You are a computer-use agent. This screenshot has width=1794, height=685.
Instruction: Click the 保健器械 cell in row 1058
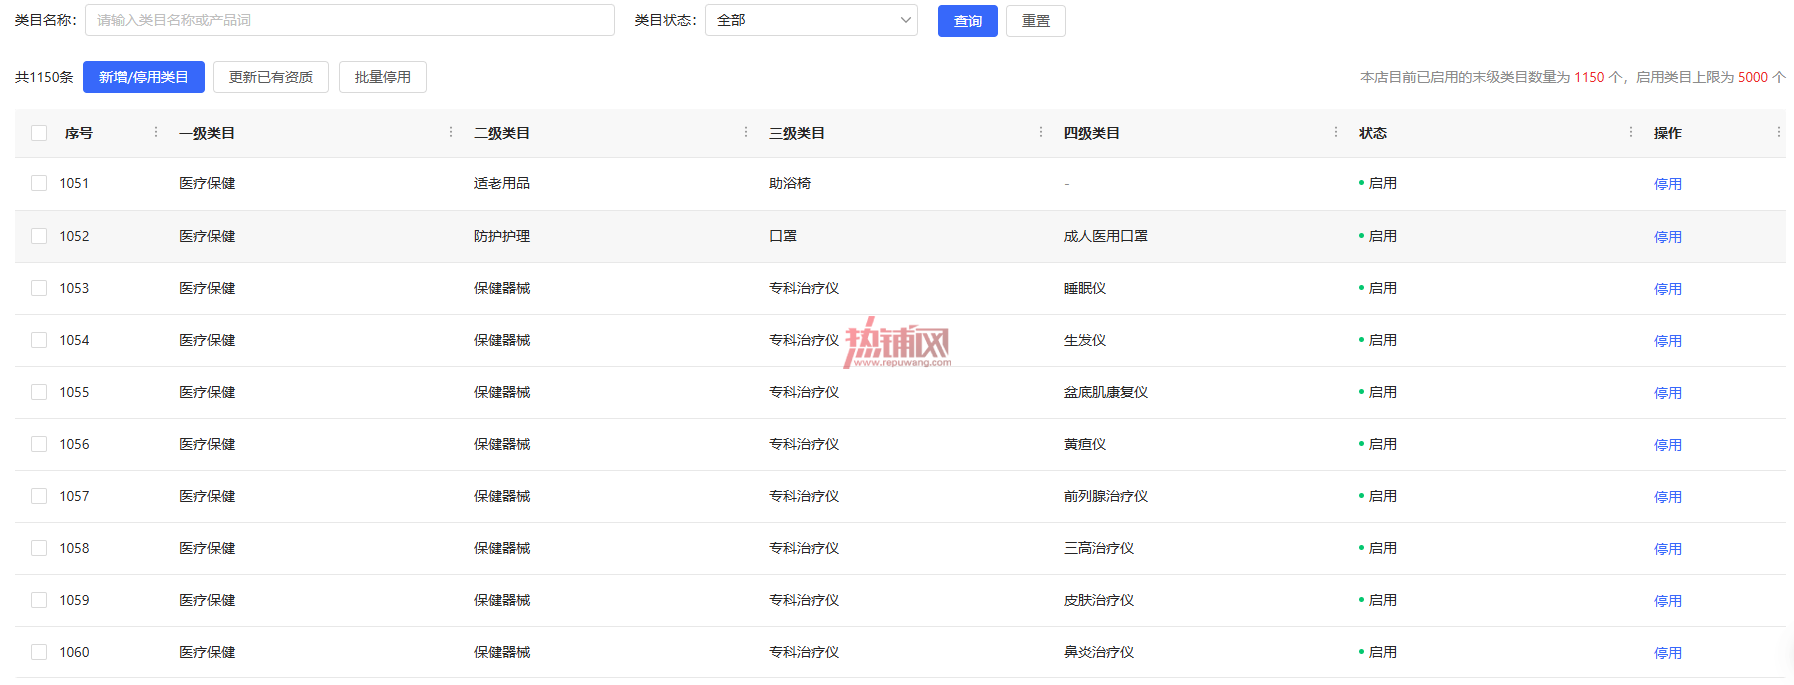click(502, 548)
